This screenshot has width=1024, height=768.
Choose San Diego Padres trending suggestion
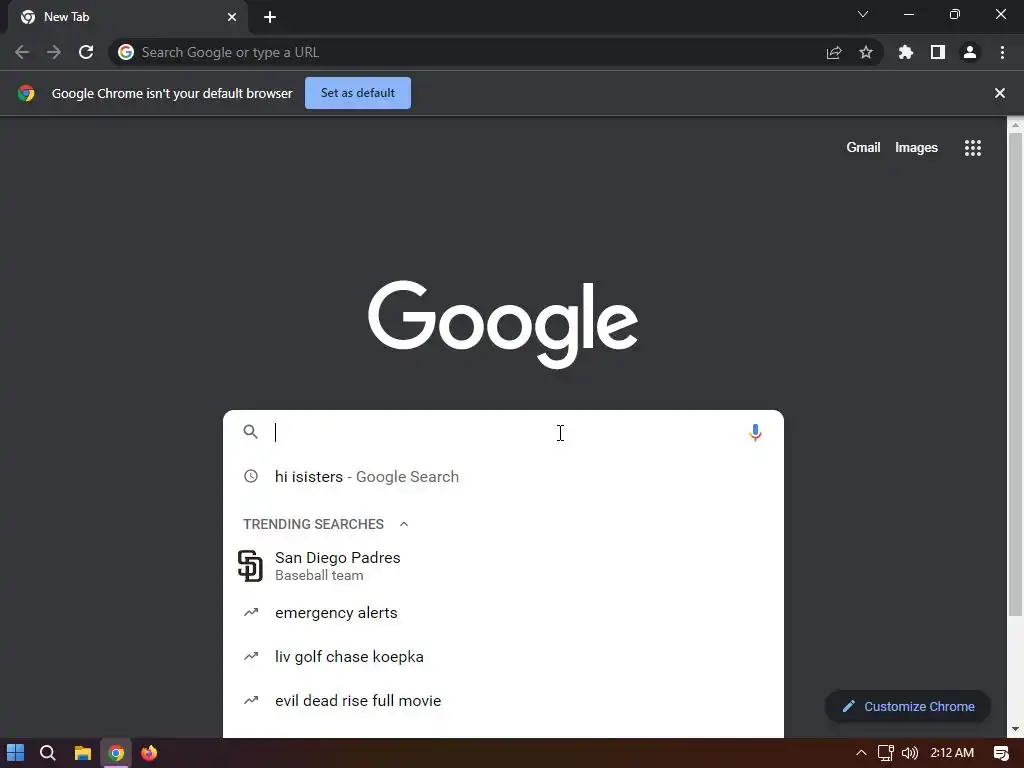pos(503,566)
